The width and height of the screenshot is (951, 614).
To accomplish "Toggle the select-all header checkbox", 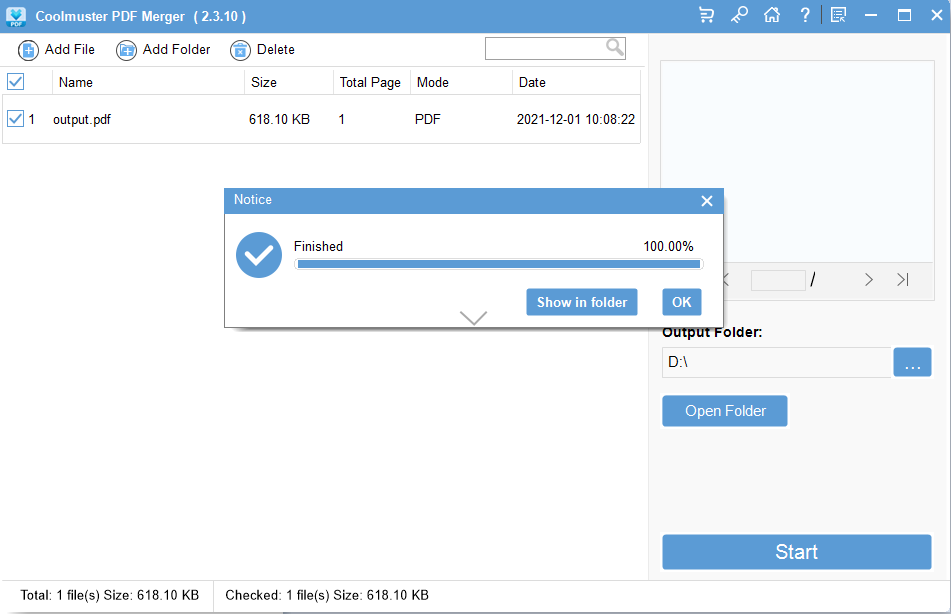I will pos(15,81).
